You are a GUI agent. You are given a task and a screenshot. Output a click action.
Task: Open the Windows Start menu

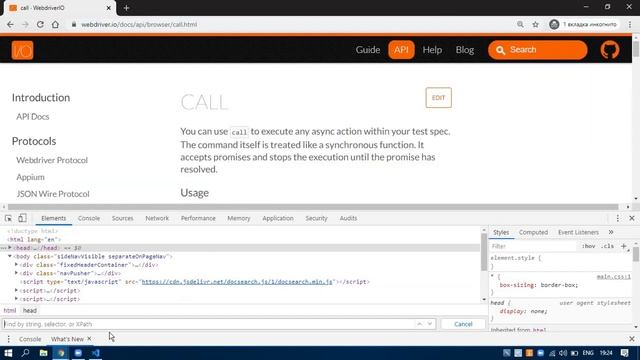point(8,353)
